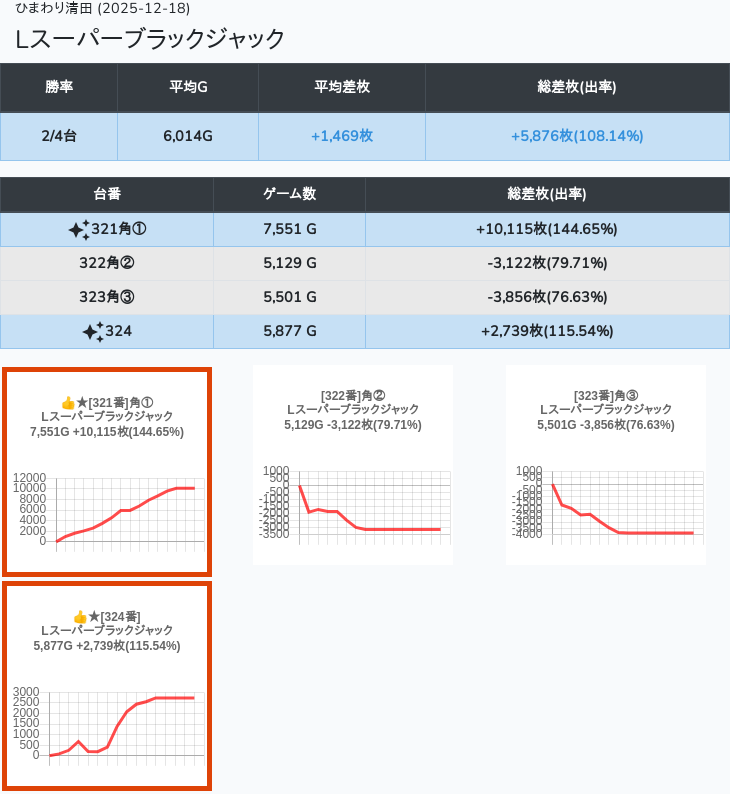Click thumbs-up icon on the 321番 chart card
This screenshot has height=794, width=730.
point(68,403)
